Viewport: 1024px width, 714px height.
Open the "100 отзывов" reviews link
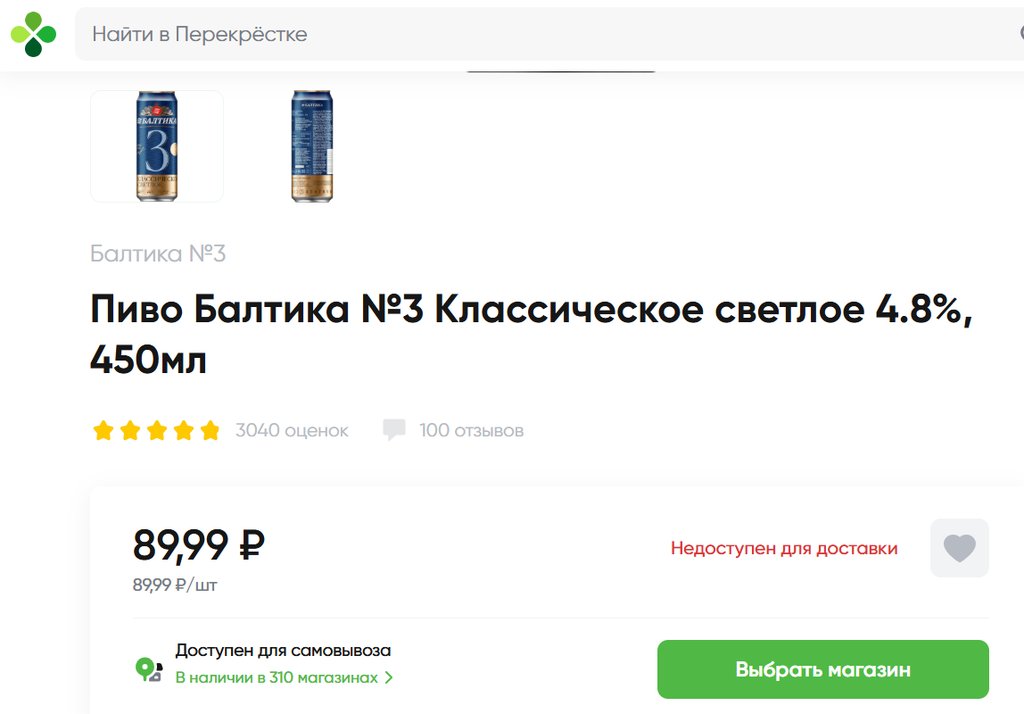tap(471, 431)
